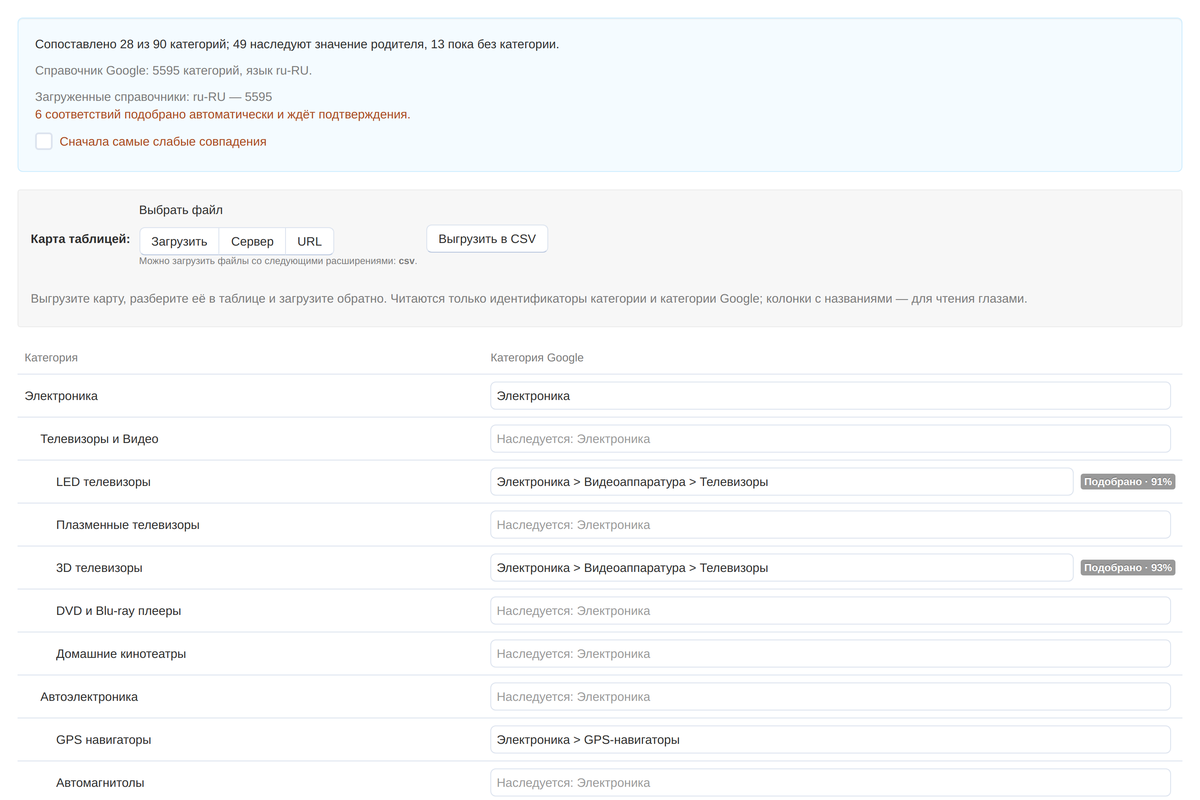This screenshot has height=800, width=1200.
Task: Select the DVD и Blu-ray плееры category name
Action: pyautogui.click(x=119, y=611)
